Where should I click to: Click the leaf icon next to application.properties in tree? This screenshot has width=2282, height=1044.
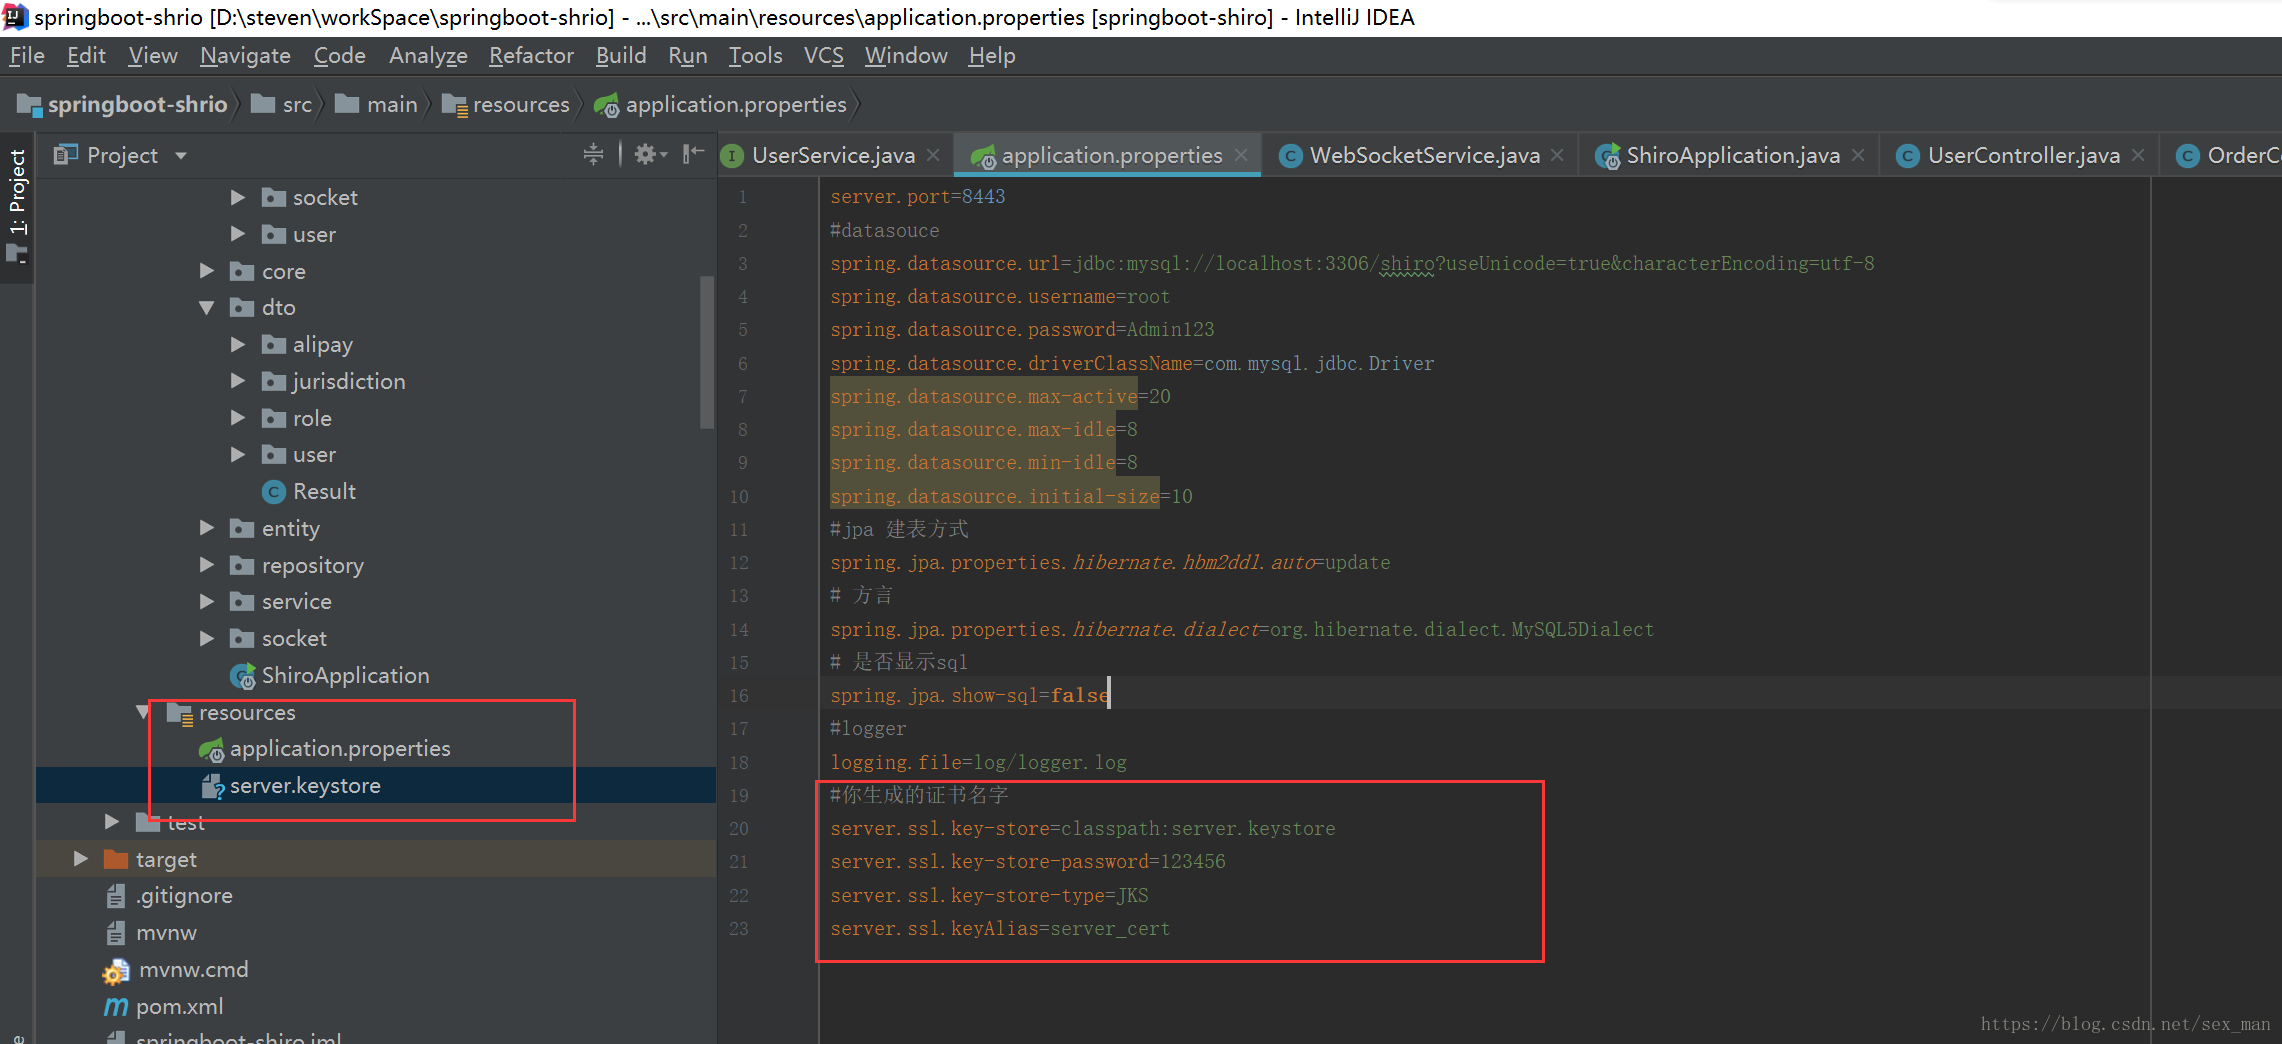pyautogui.click(x=211, y=748)
